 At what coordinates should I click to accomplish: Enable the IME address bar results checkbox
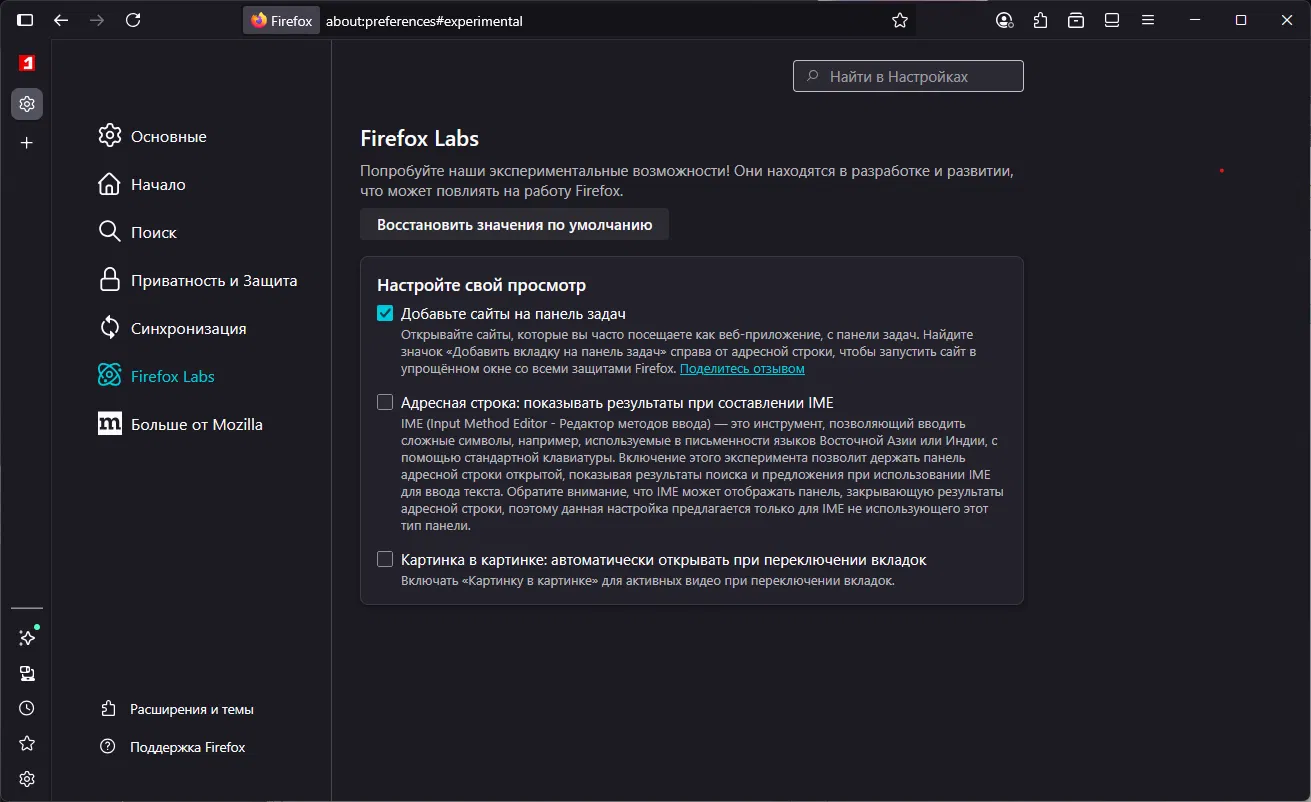(385, 403)
